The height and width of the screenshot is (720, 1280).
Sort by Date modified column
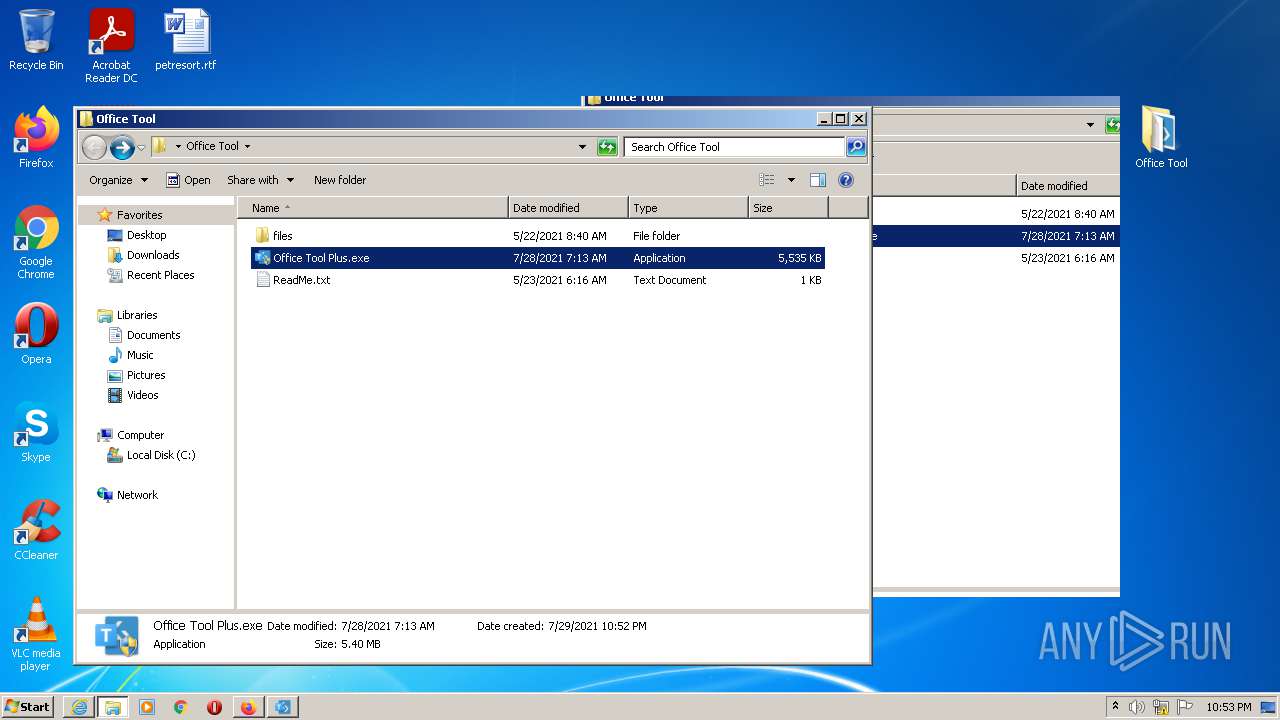pos(568,208)
